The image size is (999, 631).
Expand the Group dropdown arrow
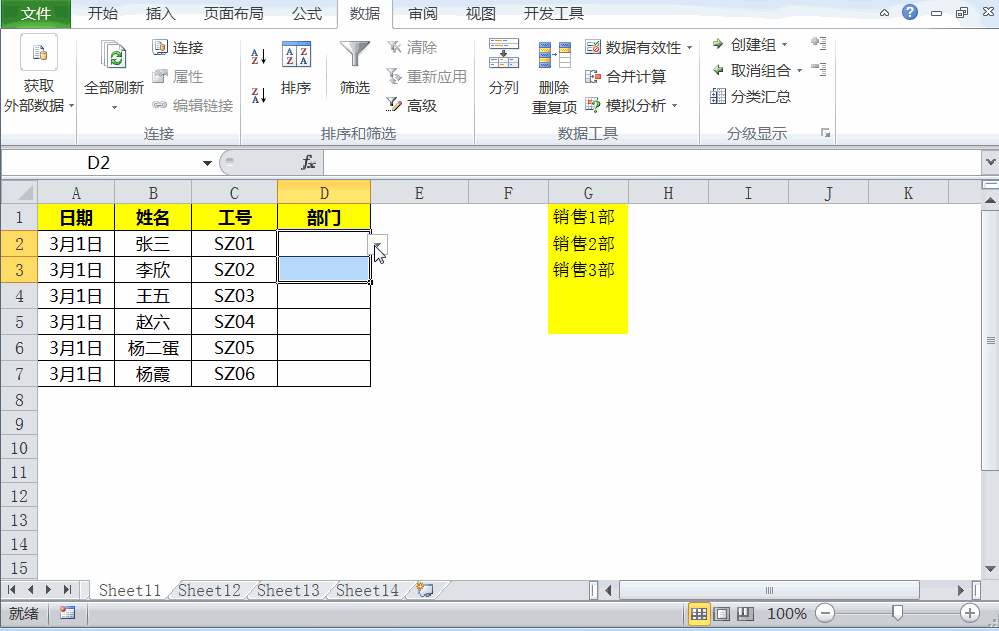[x=784, y=45]
